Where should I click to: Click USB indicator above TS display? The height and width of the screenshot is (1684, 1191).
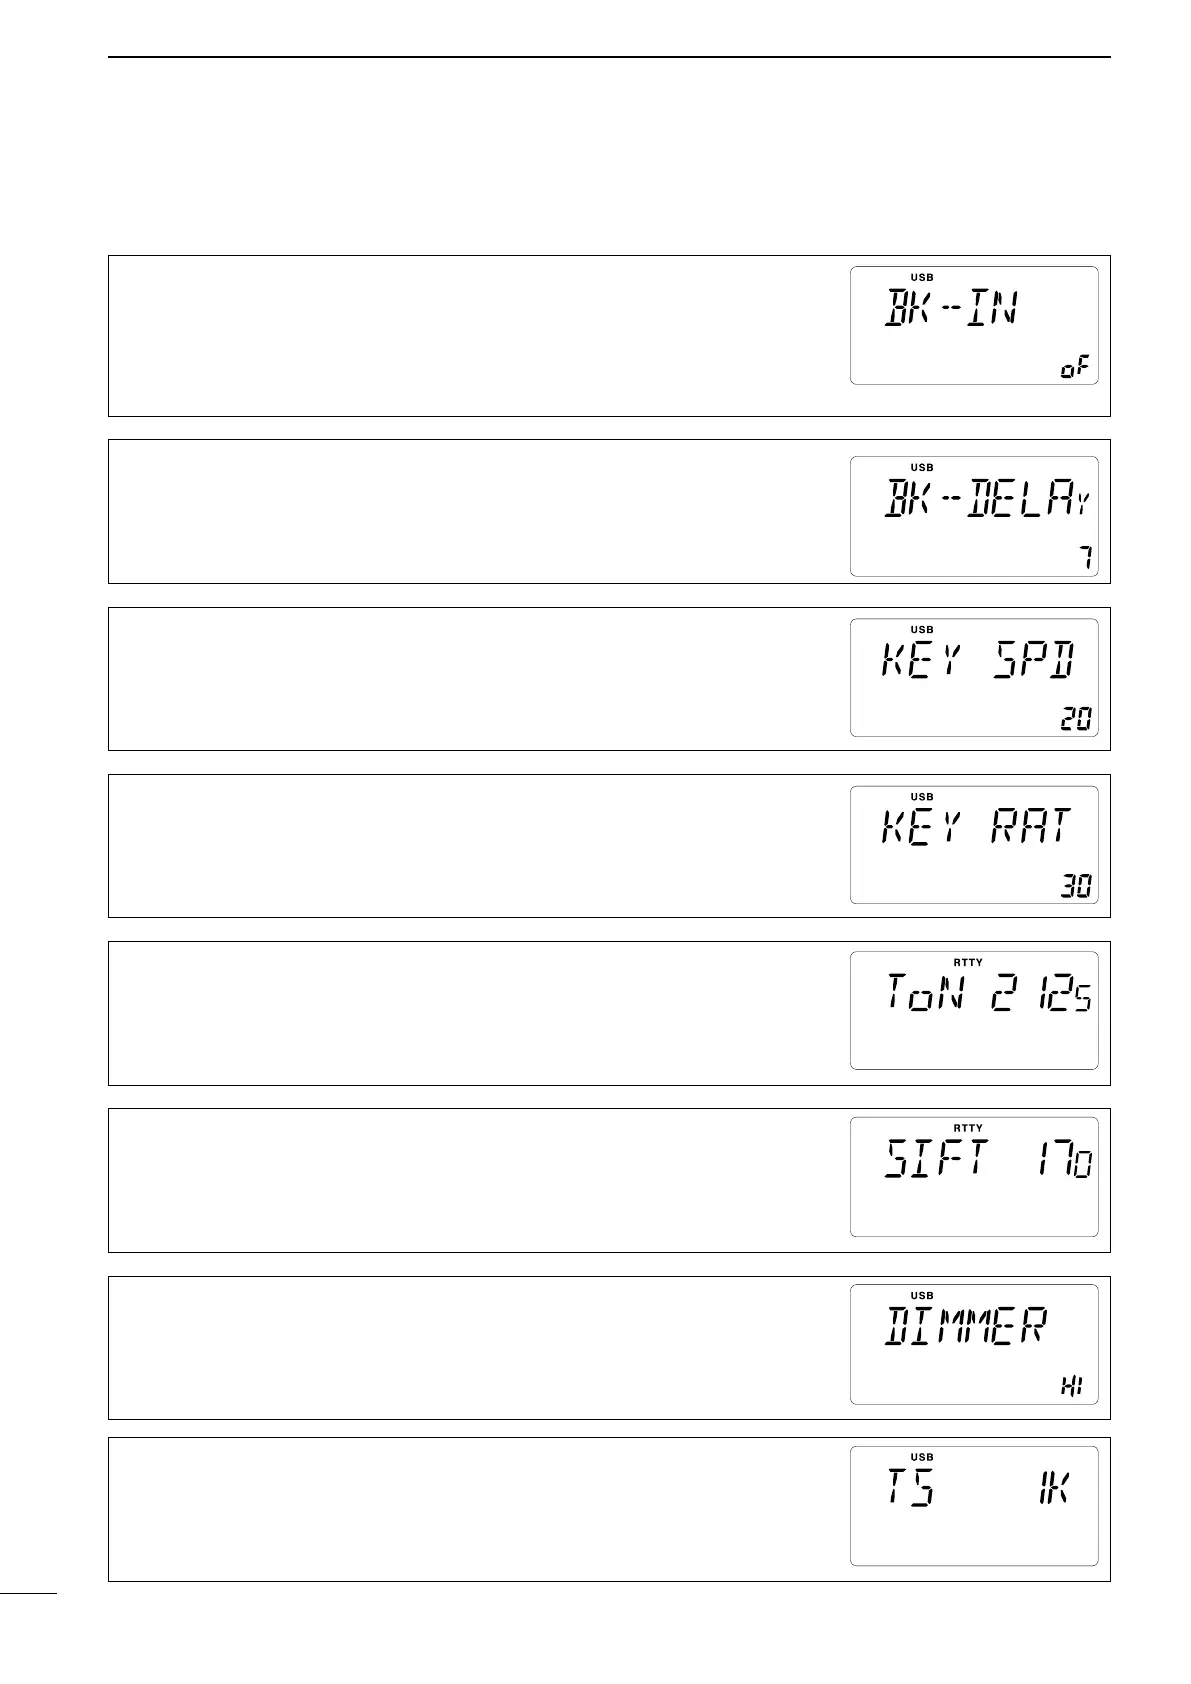922,1457
